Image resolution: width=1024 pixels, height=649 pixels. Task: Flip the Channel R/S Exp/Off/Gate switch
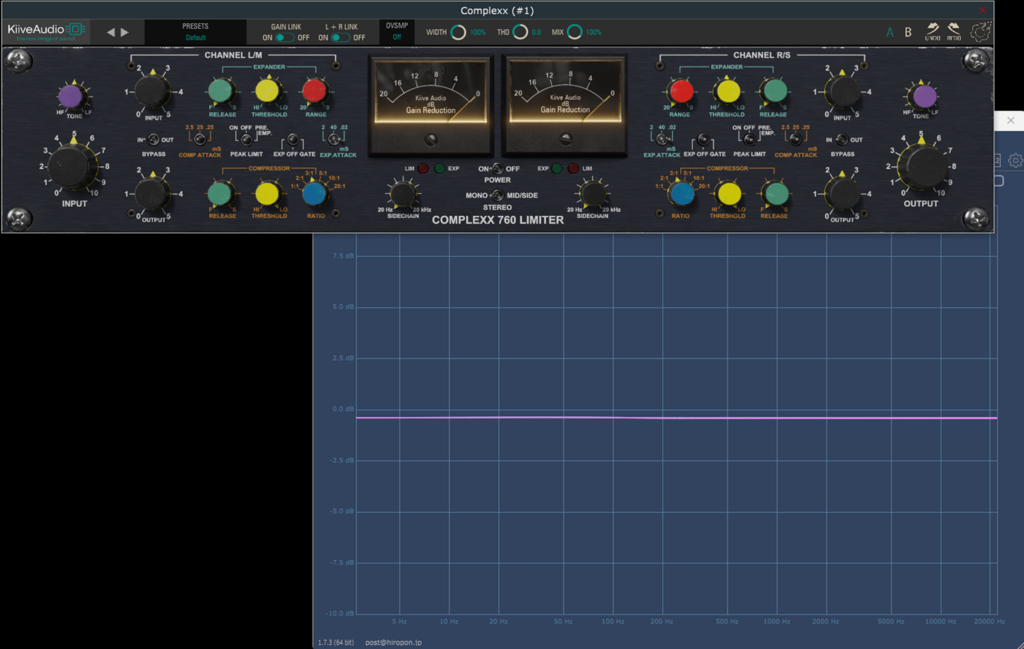coord(703,139)
